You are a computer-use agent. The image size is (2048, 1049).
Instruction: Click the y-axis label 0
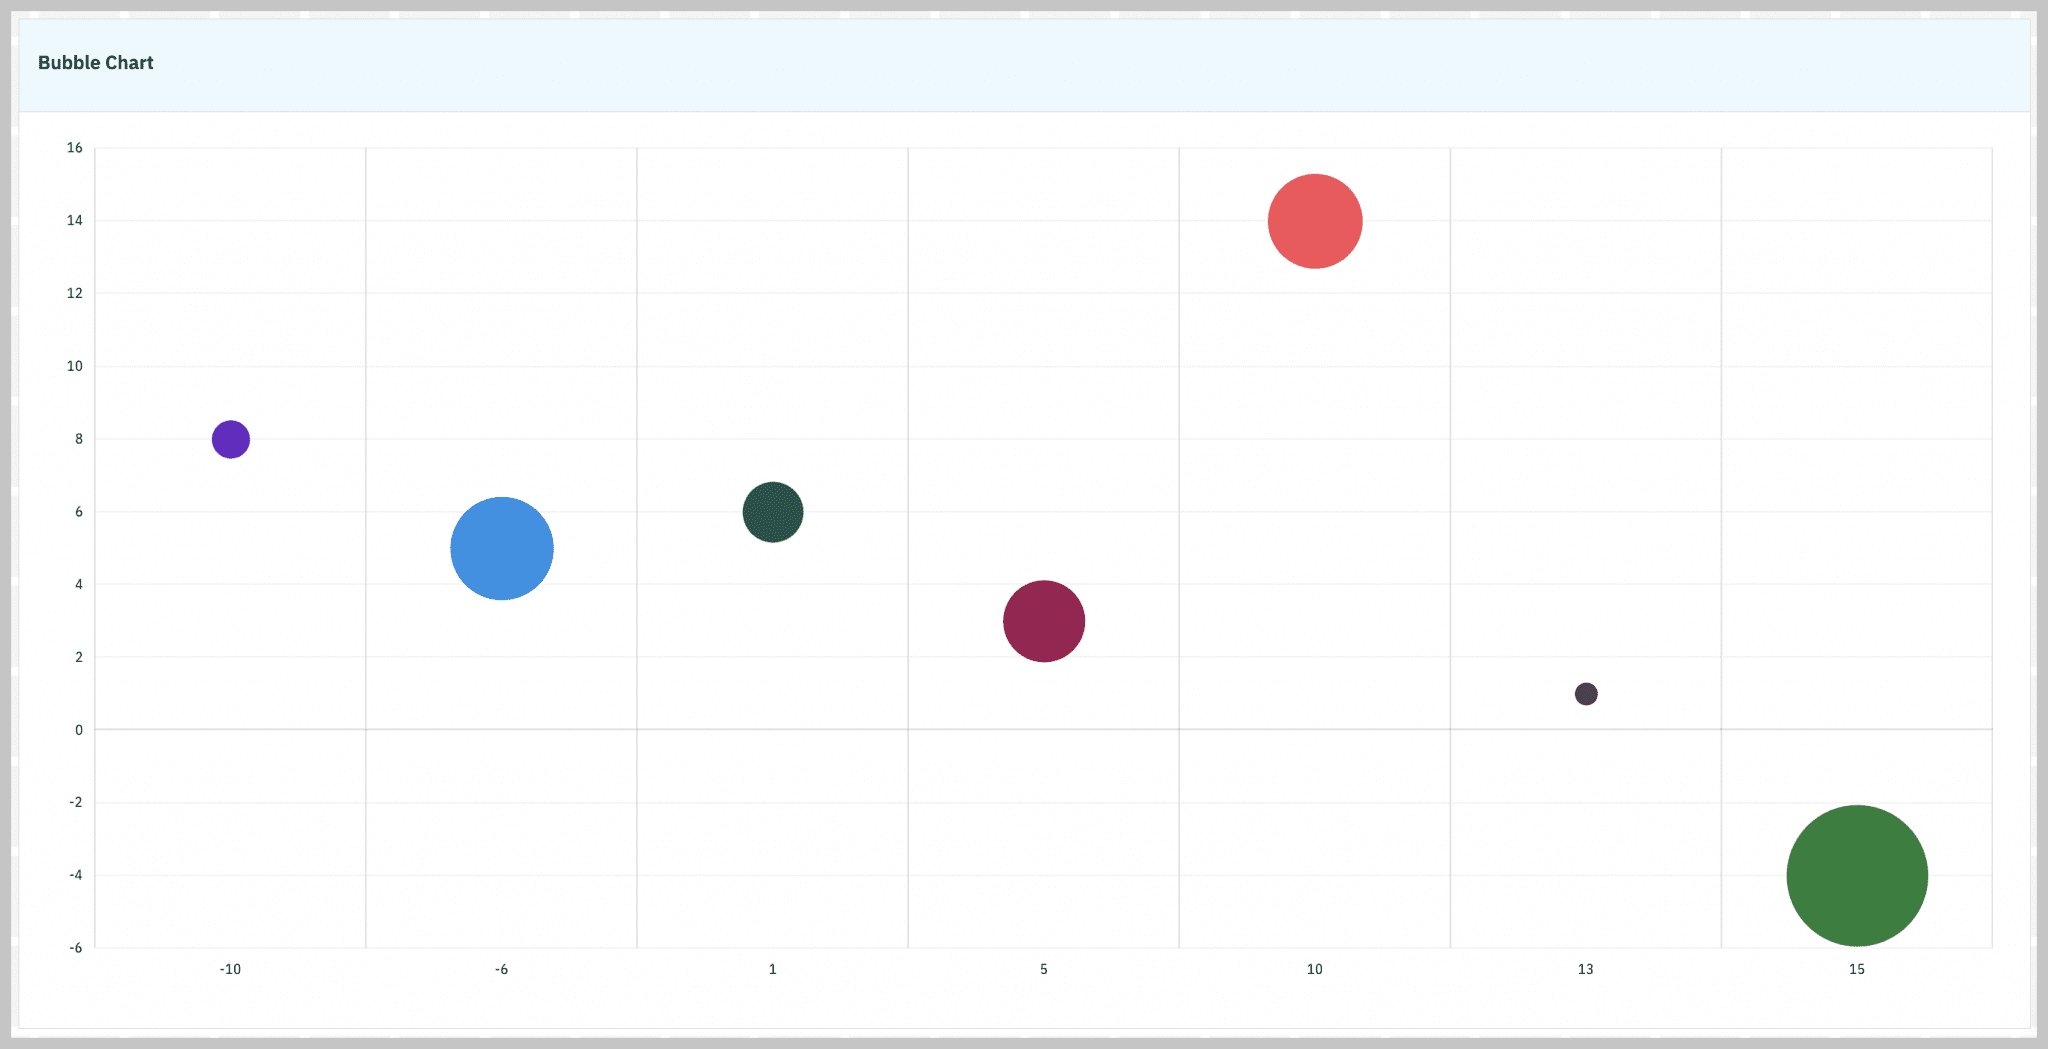[78, 730]
